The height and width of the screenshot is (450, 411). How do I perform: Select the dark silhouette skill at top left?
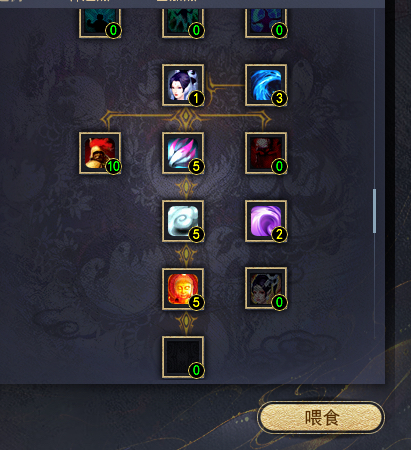tap(100, 23)
